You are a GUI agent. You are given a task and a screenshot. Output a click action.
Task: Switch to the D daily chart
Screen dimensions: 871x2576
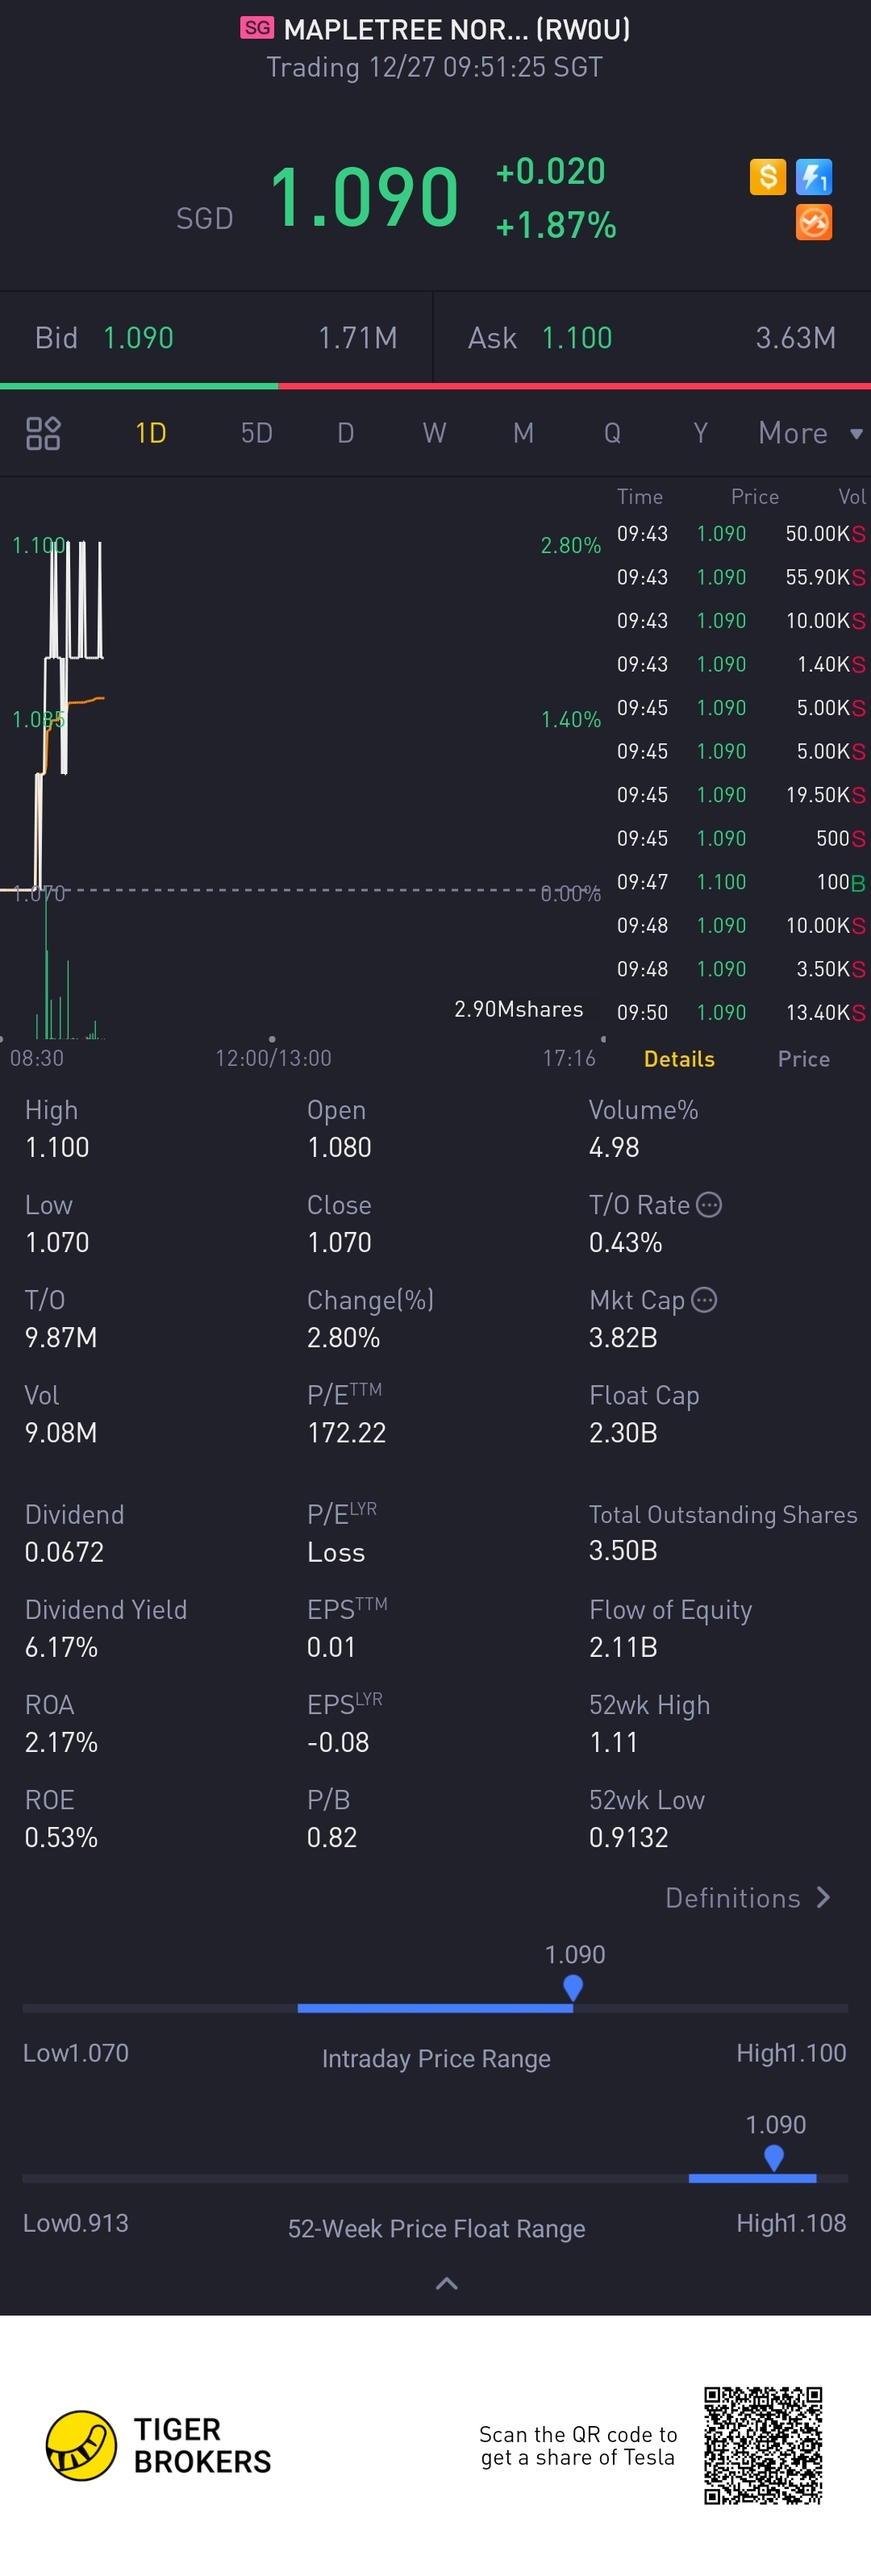[346, 433]
